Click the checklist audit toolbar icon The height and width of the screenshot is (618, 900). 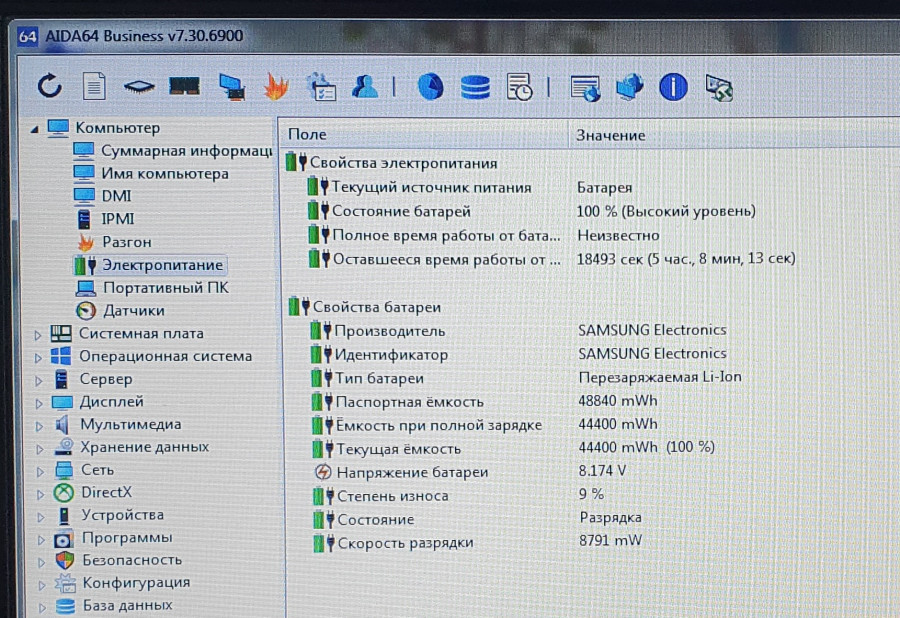pos(321,87)
